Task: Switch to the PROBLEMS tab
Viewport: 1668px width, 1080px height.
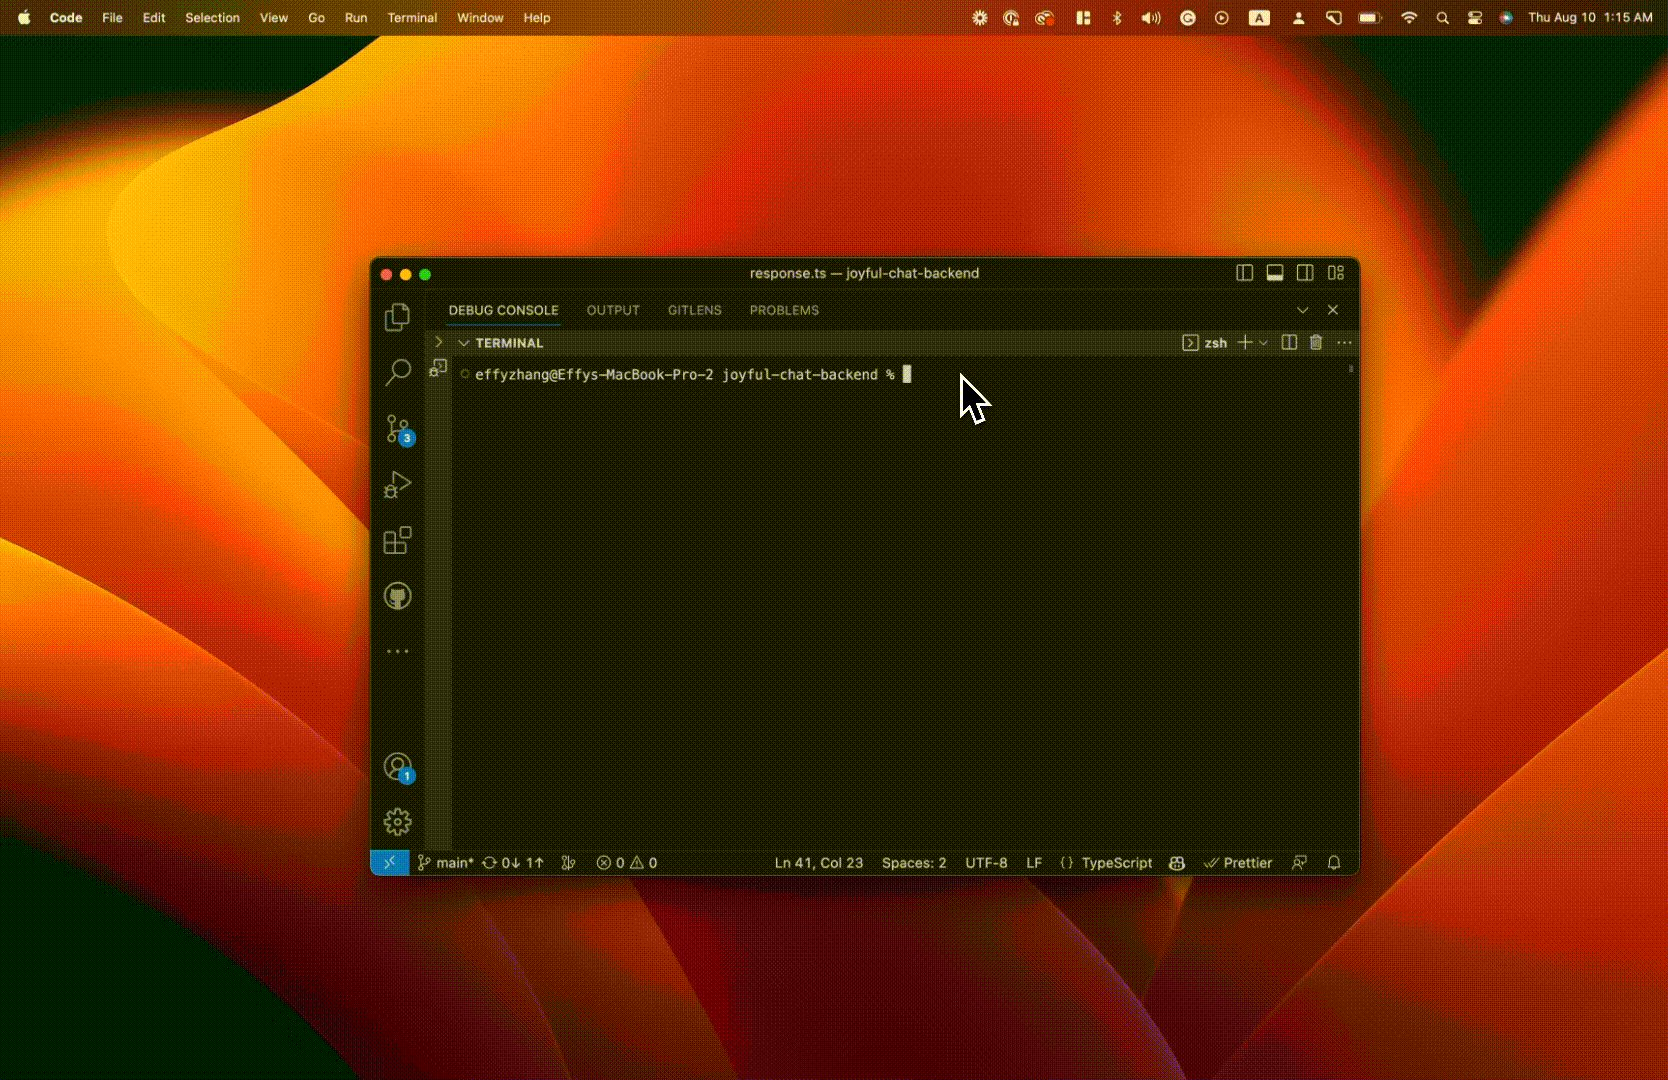Action: pos(784,310)
